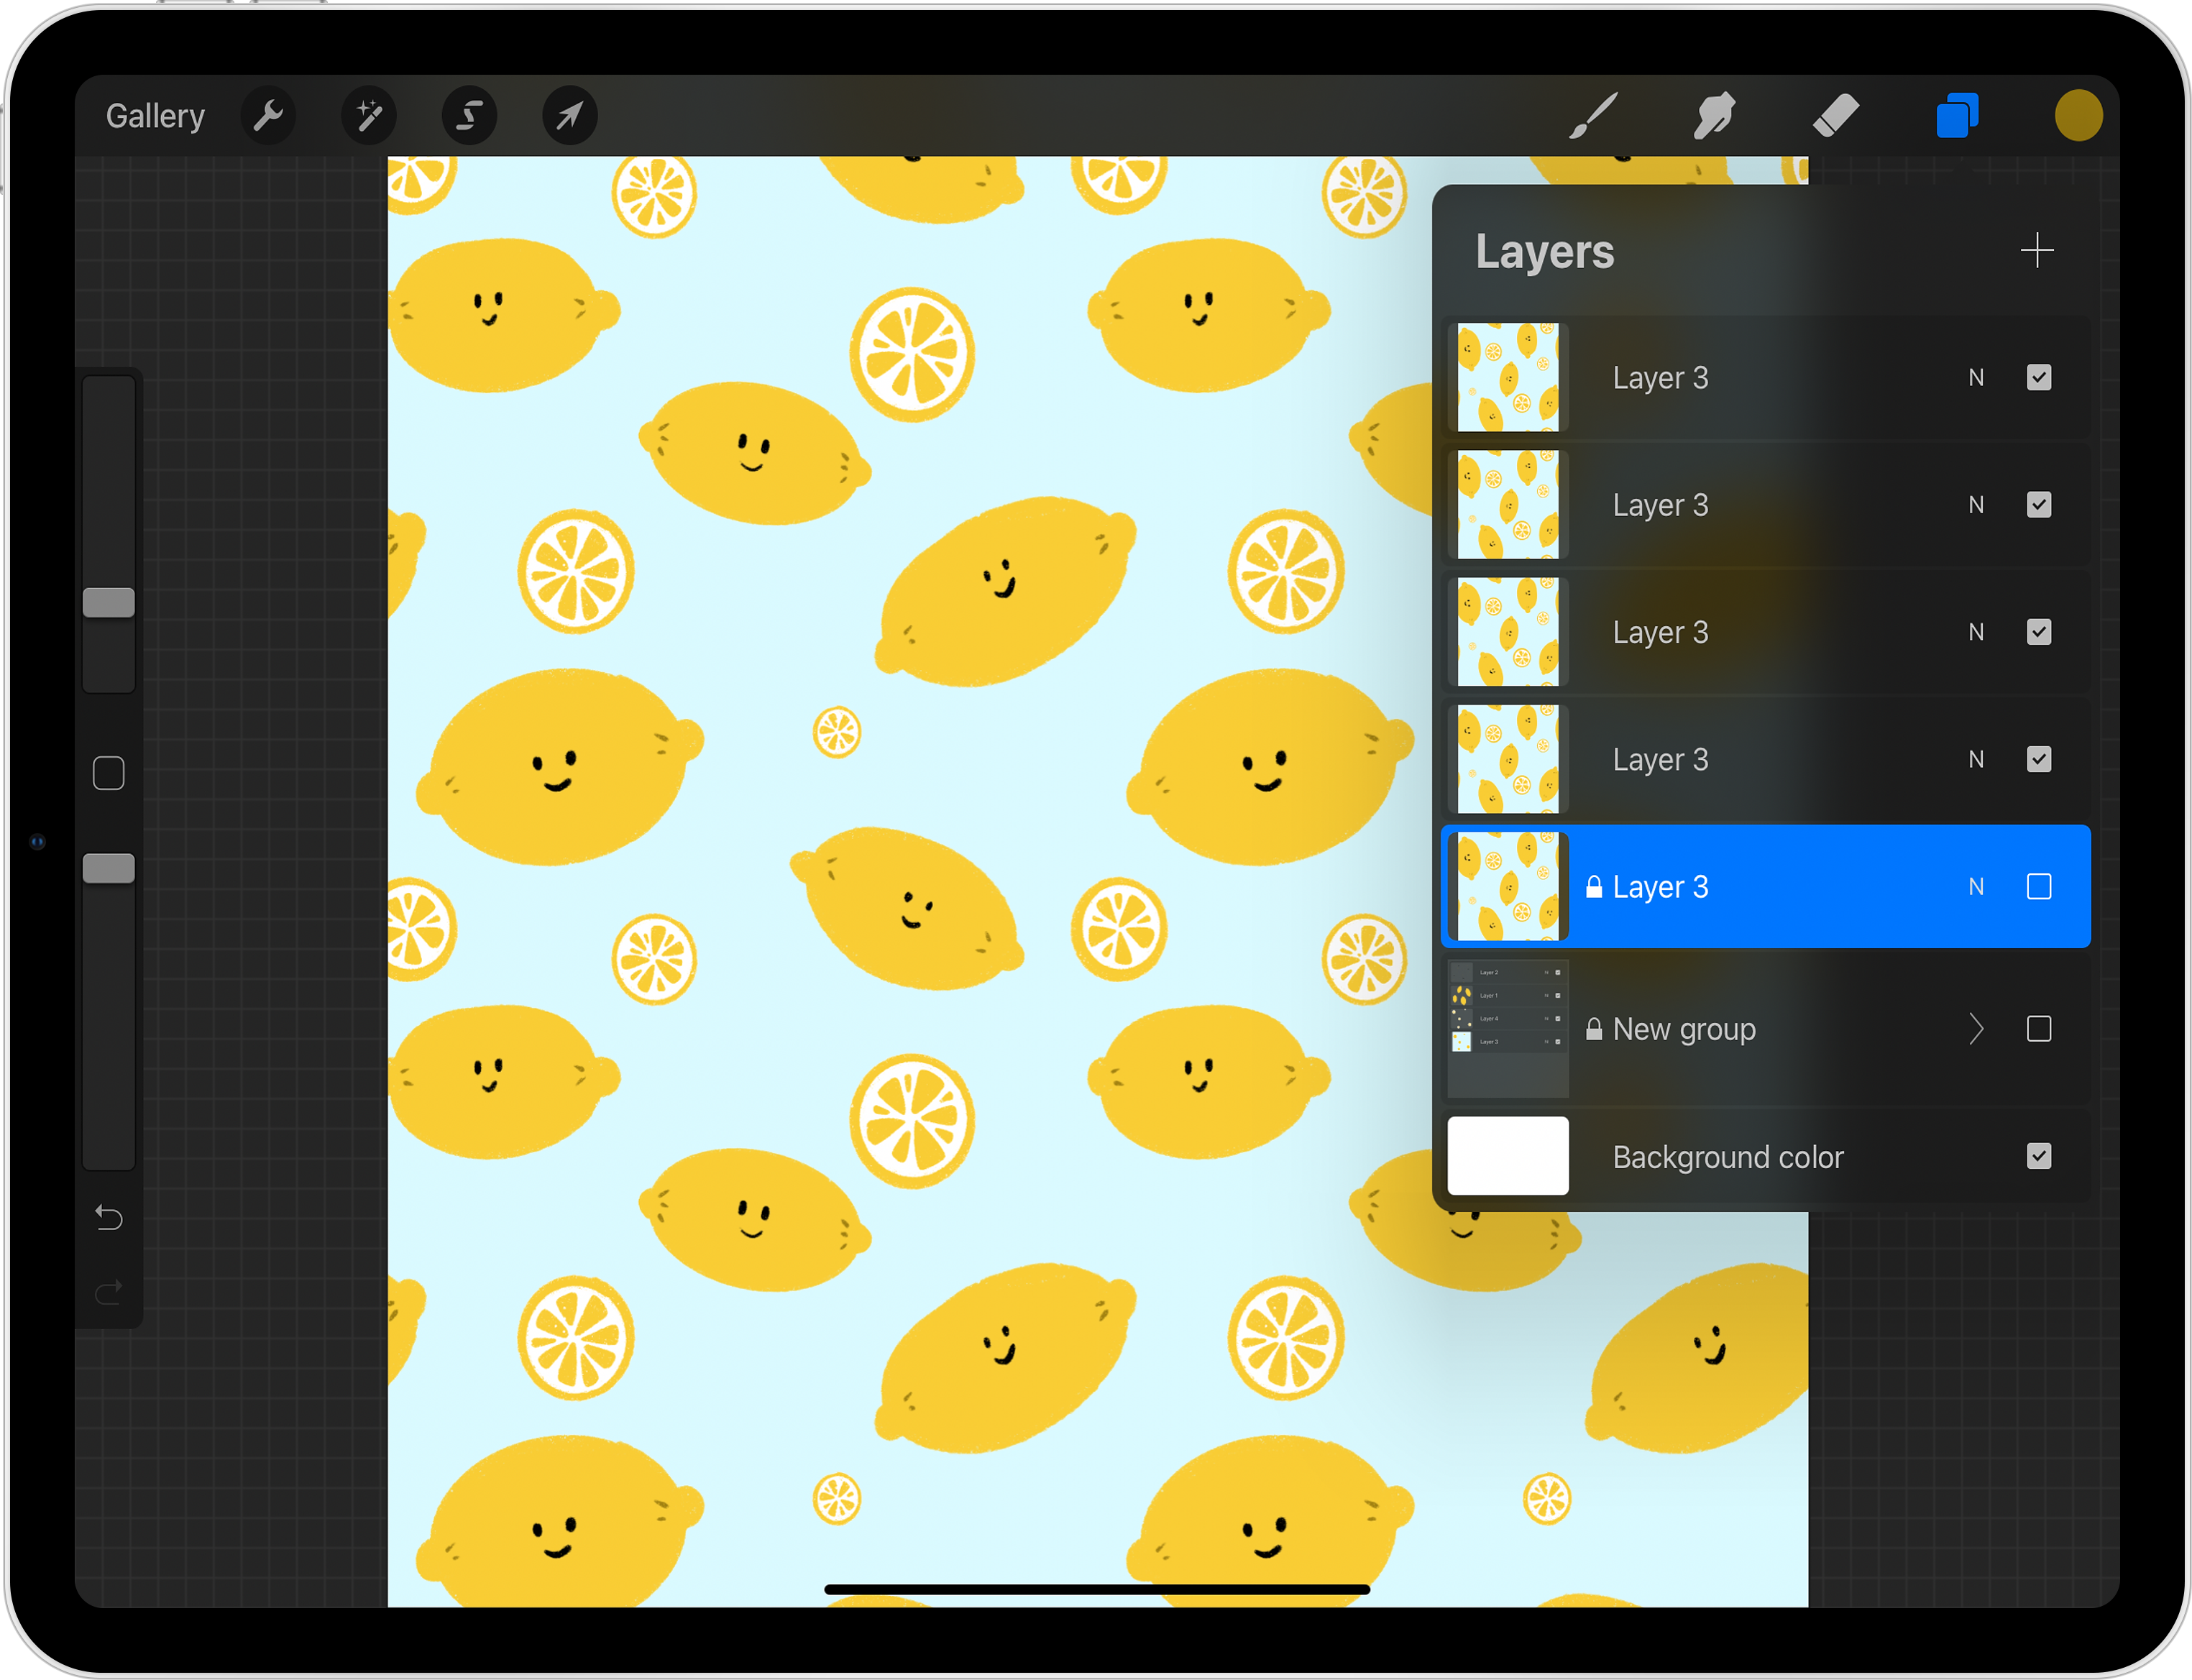Open the Actions wrench menu
The width and height of the screenshot is (2192, 1680).
tap(268, 116)
